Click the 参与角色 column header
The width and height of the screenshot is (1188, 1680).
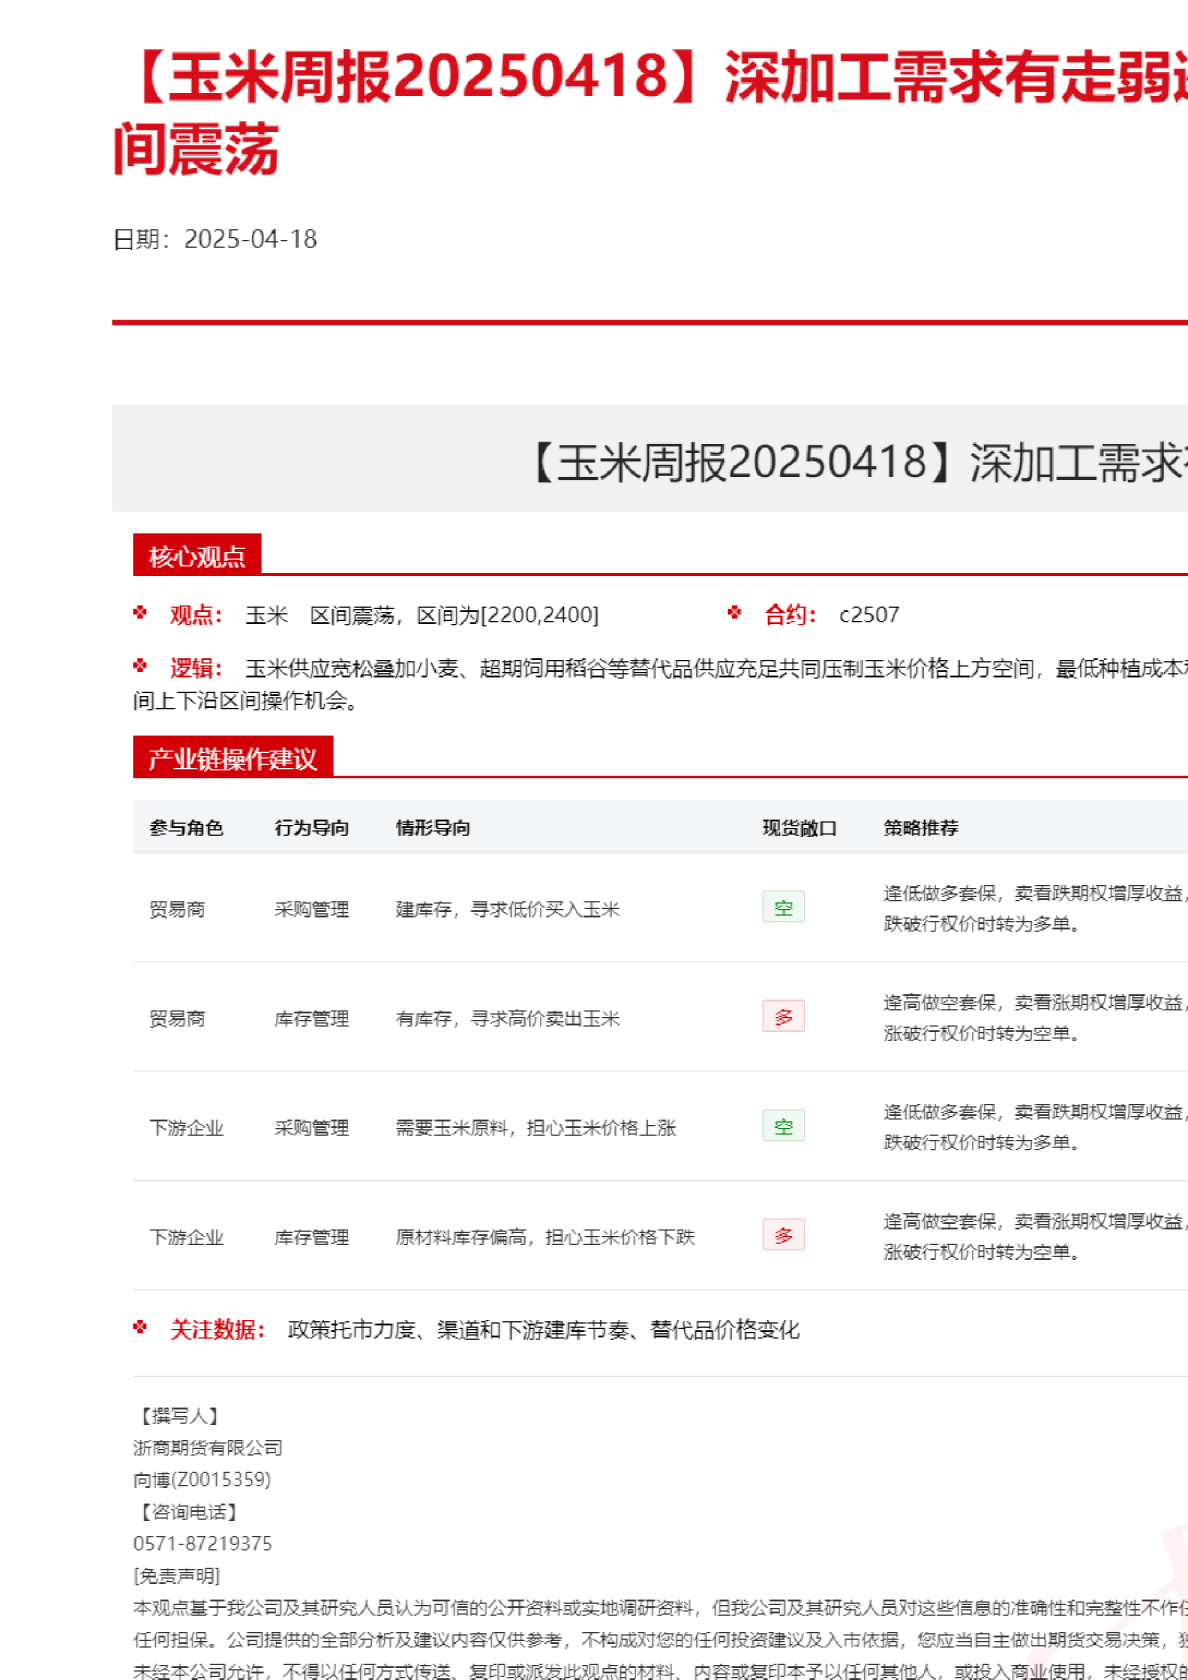click(x=186, y=828)
